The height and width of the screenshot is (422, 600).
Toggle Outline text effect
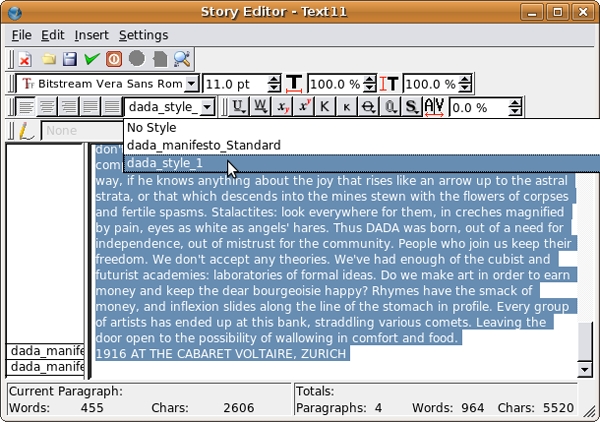tap(390, 107)
